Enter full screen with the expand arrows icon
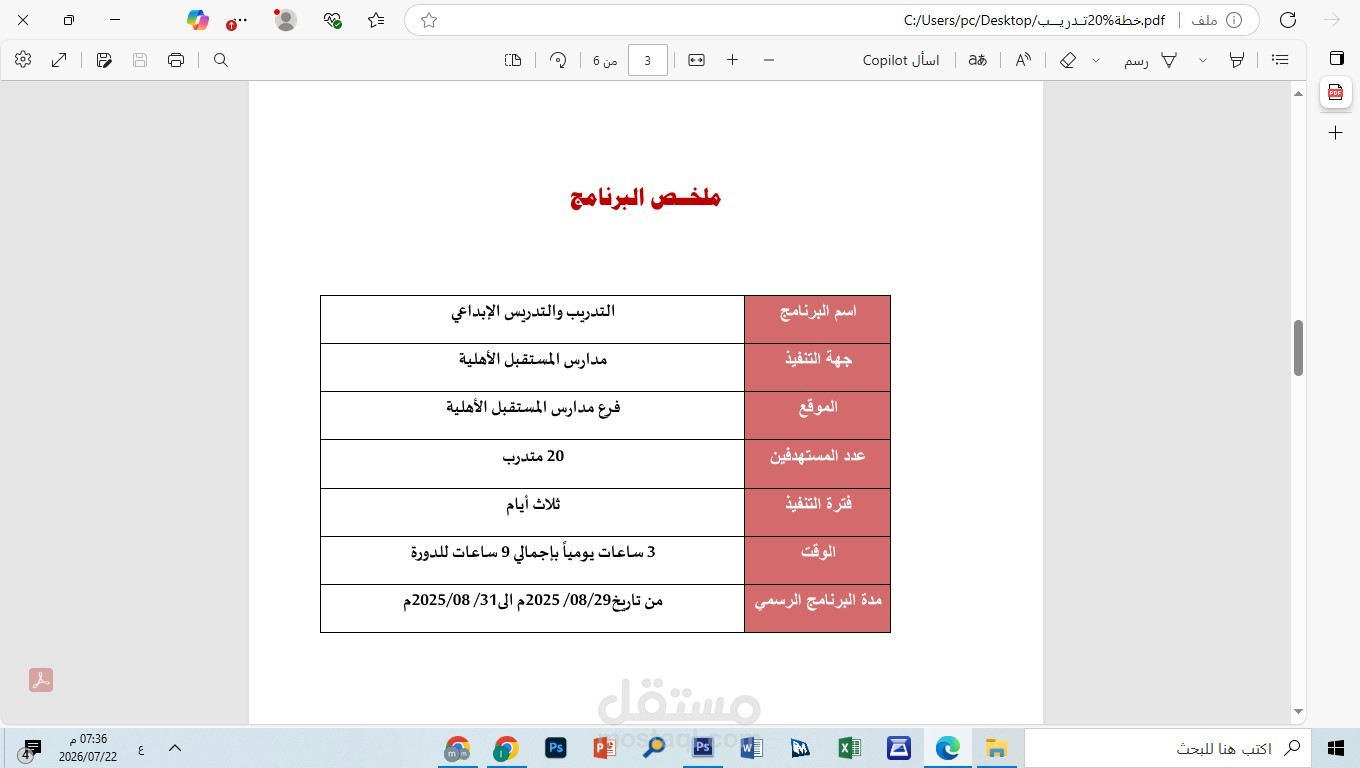 tap(59, 60)
